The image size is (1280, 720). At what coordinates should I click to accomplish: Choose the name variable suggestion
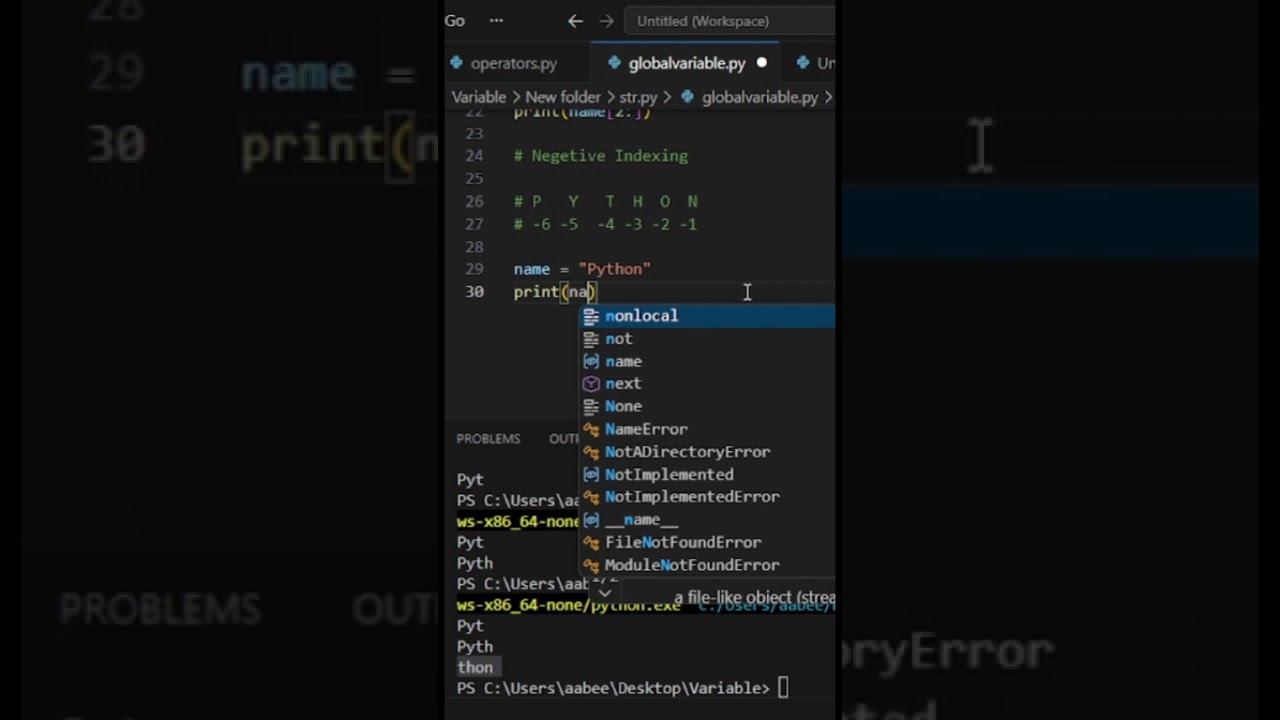point(707,361)
